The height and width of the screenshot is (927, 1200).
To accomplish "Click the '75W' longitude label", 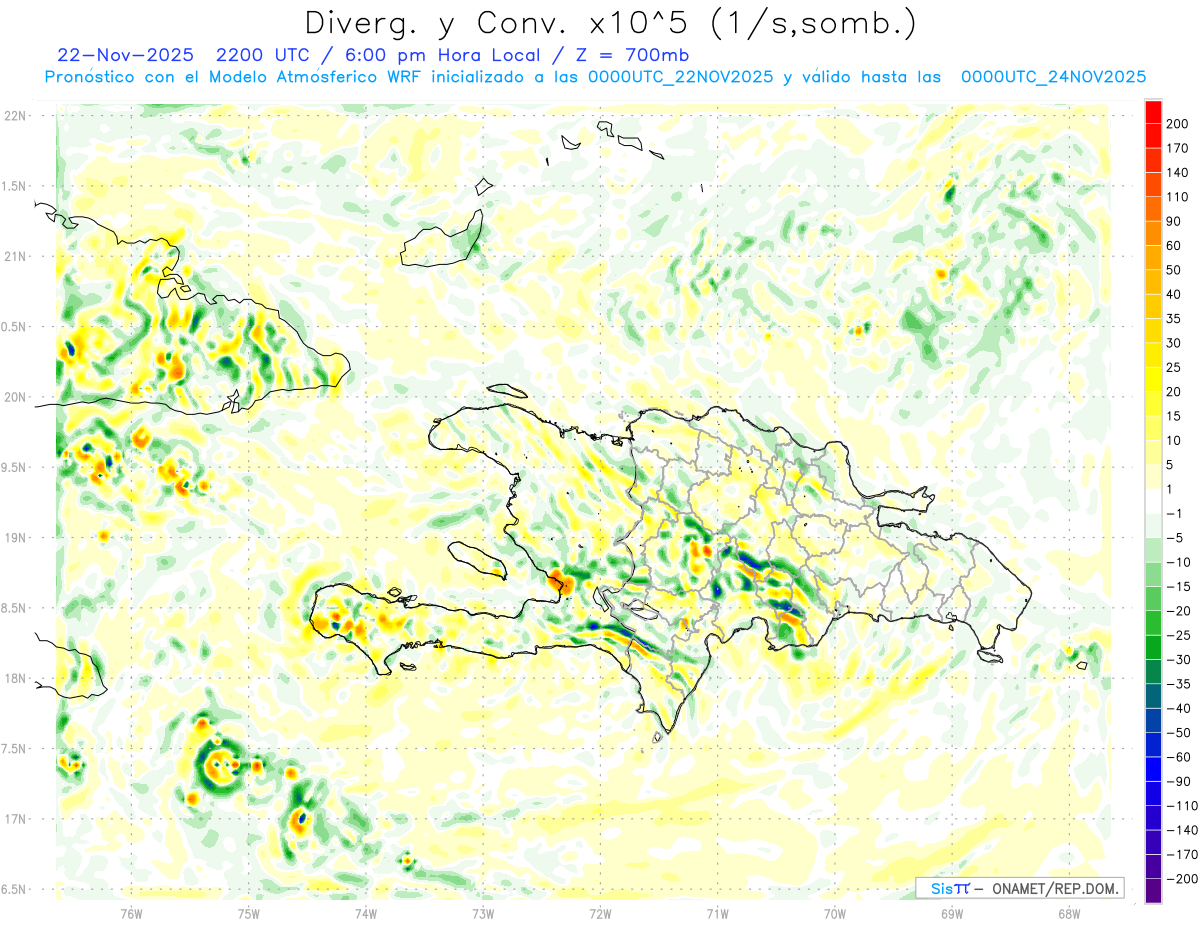I will (x=249, y=913).
